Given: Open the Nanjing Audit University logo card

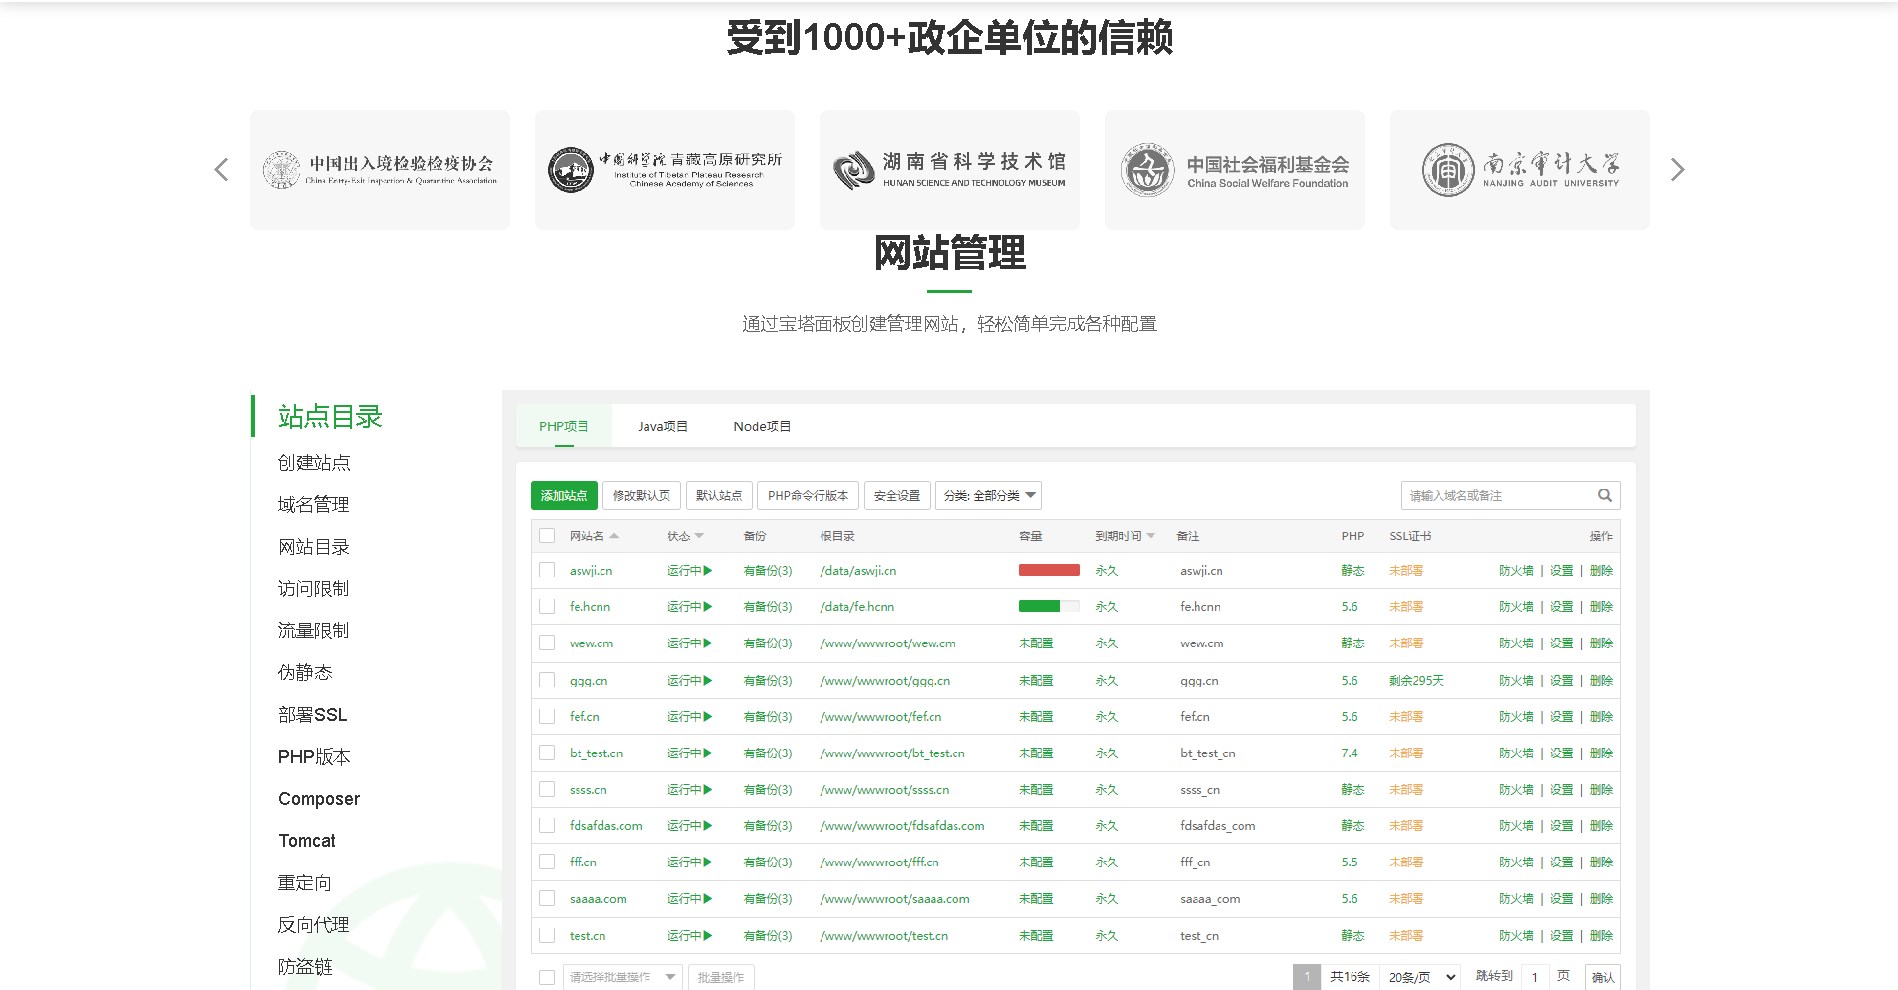Looking at the screenshot, I should pyautogui.click(x=1520, y=170).
